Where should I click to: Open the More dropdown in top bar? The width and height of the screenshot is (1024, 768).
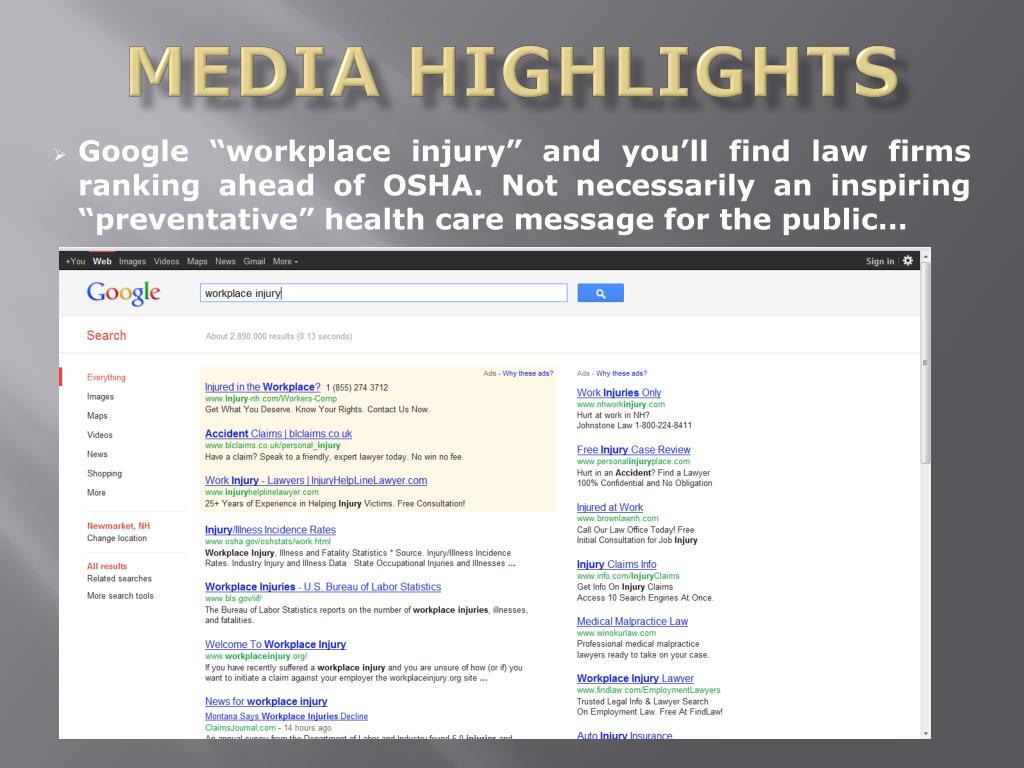(x=285, y=261)
